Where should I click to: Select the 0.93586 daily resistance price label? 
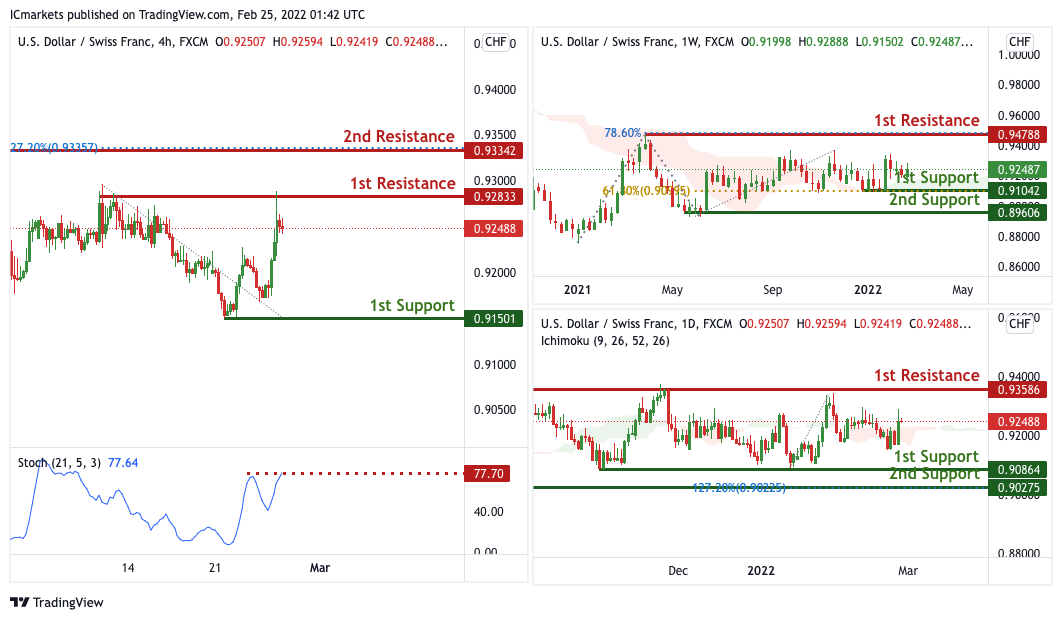coord(1018,390)
